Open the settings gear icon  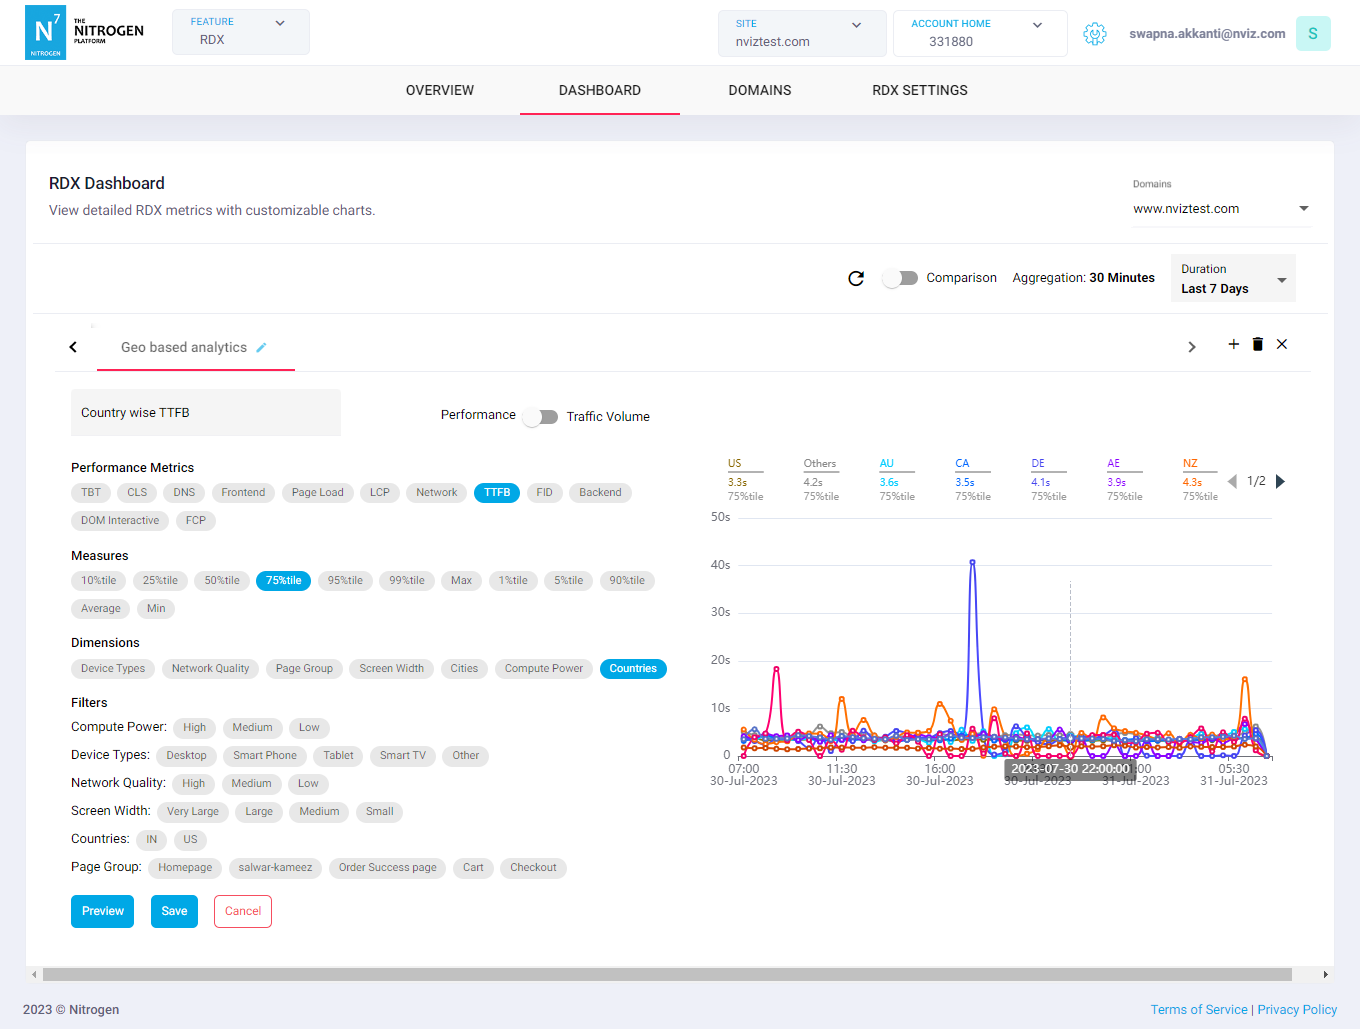tap(1095, 34)
